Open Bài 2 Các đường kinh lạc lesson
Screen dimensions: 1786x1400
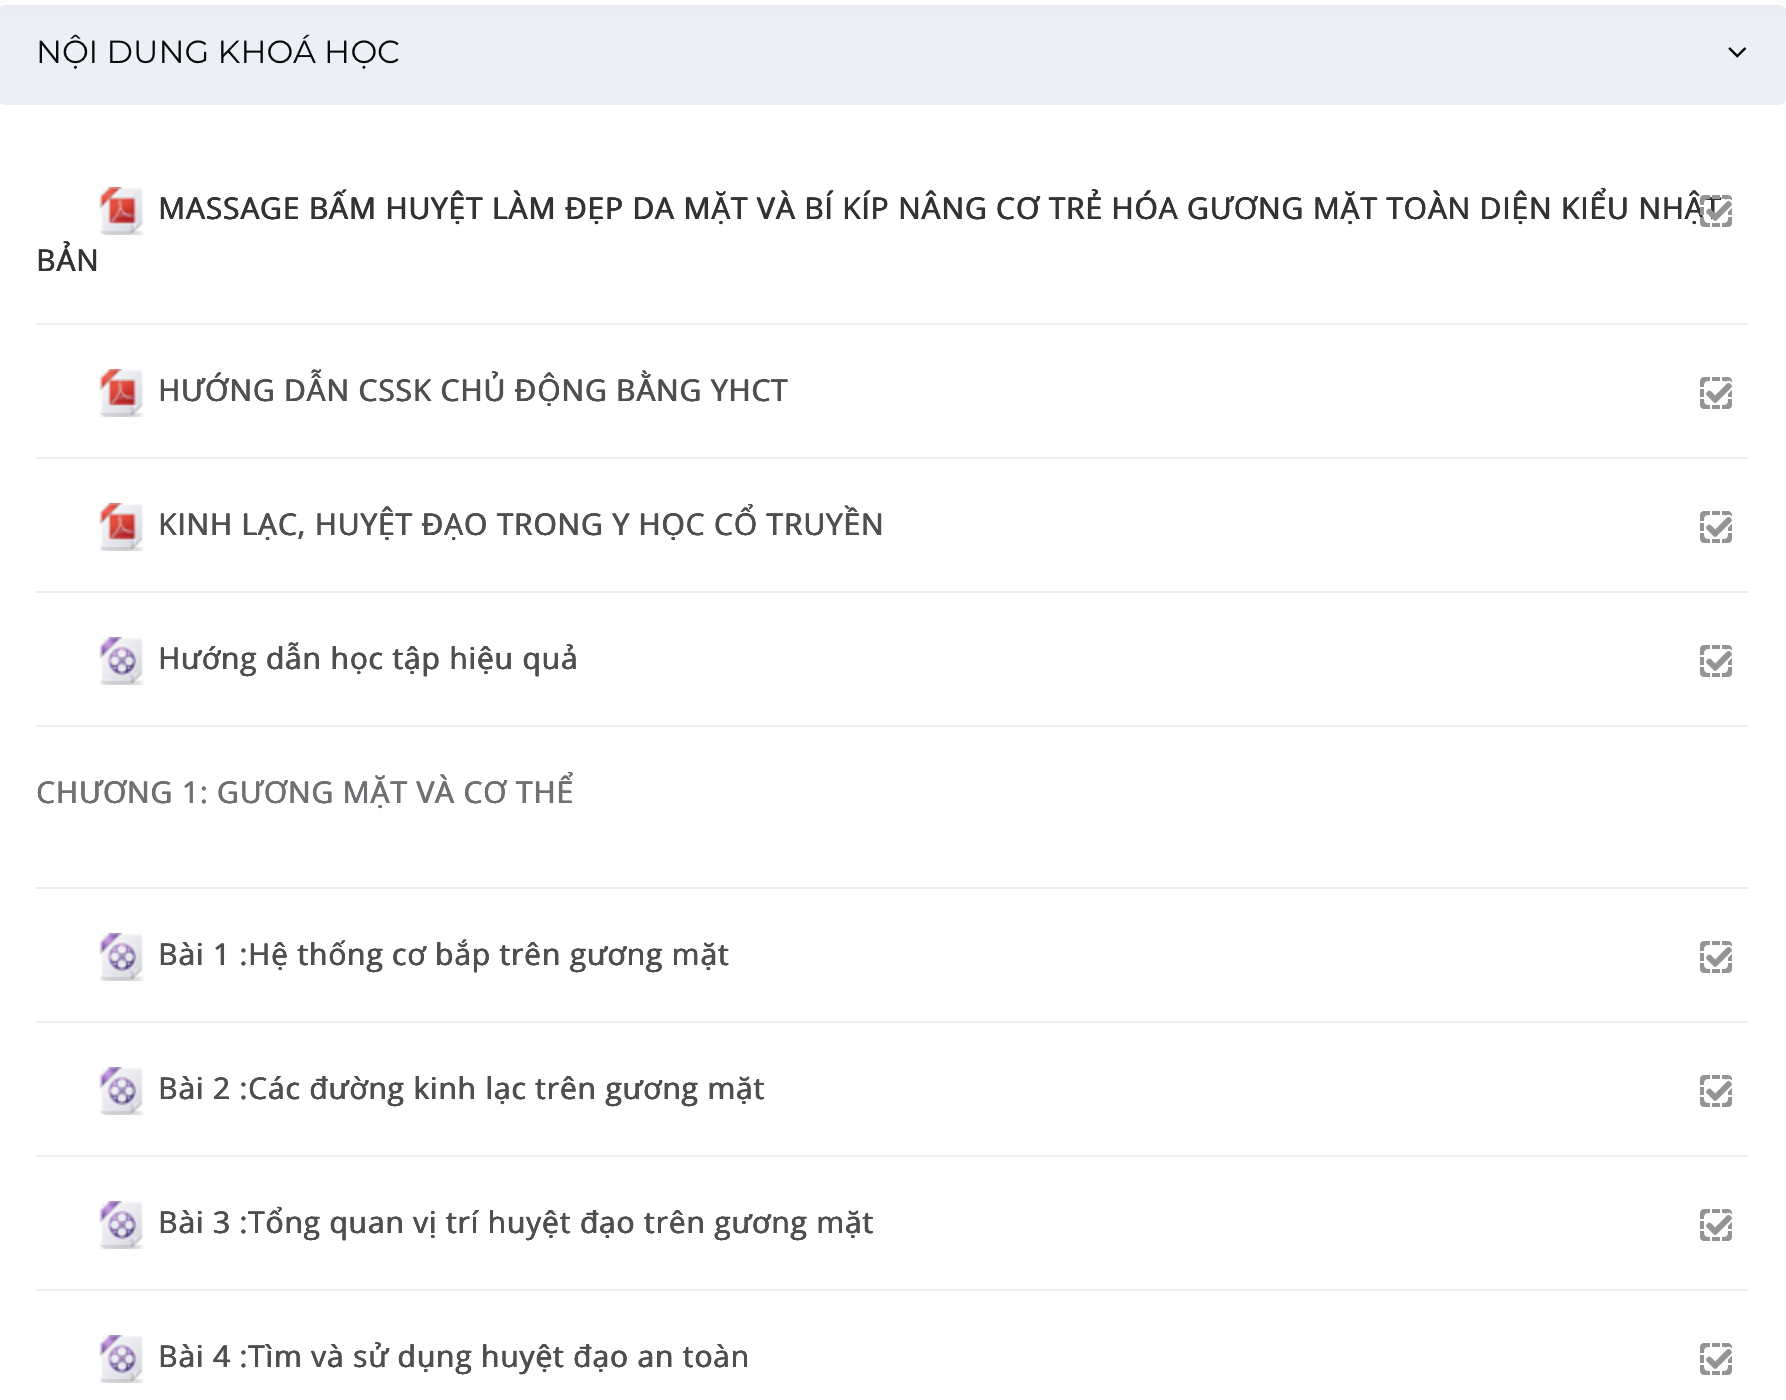[x=461, y=1089]
